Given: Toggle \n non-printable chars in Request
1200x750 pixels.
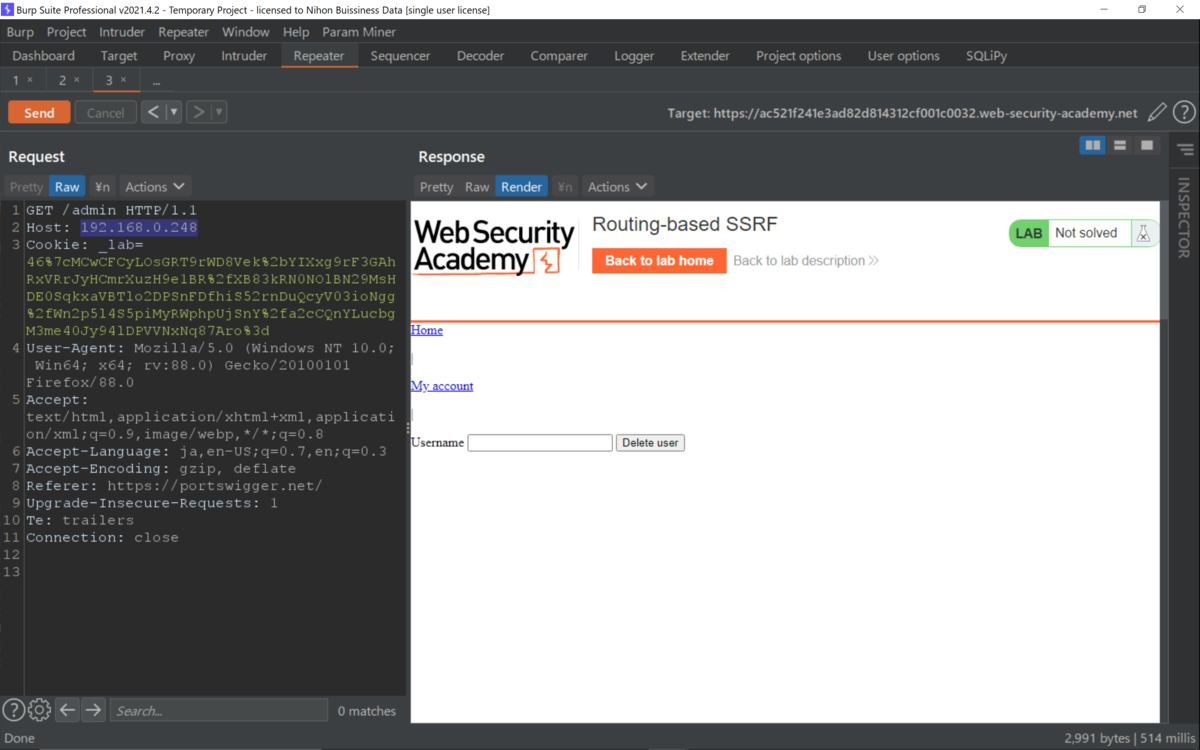Looking at the screenshot, I should (102, 187).
